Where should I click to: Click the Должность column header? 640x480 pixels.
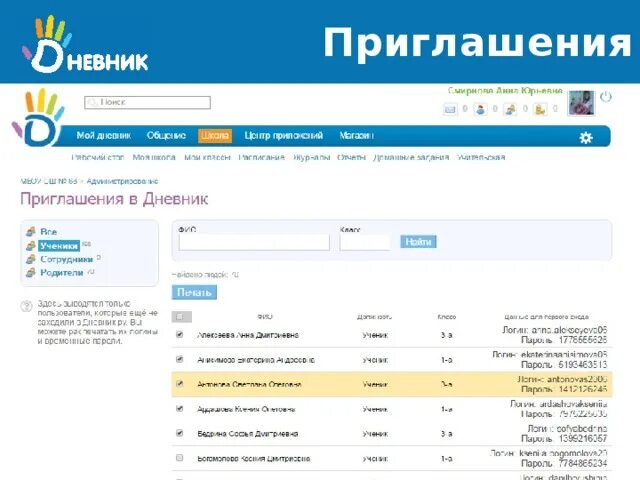tap(374, 317)
